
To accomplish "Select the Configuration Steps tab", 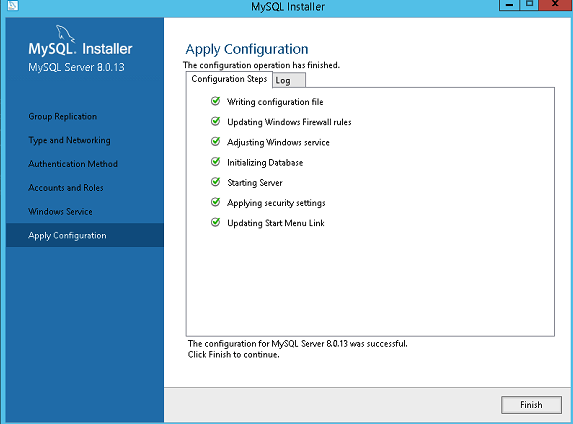I will pos(229,79).
